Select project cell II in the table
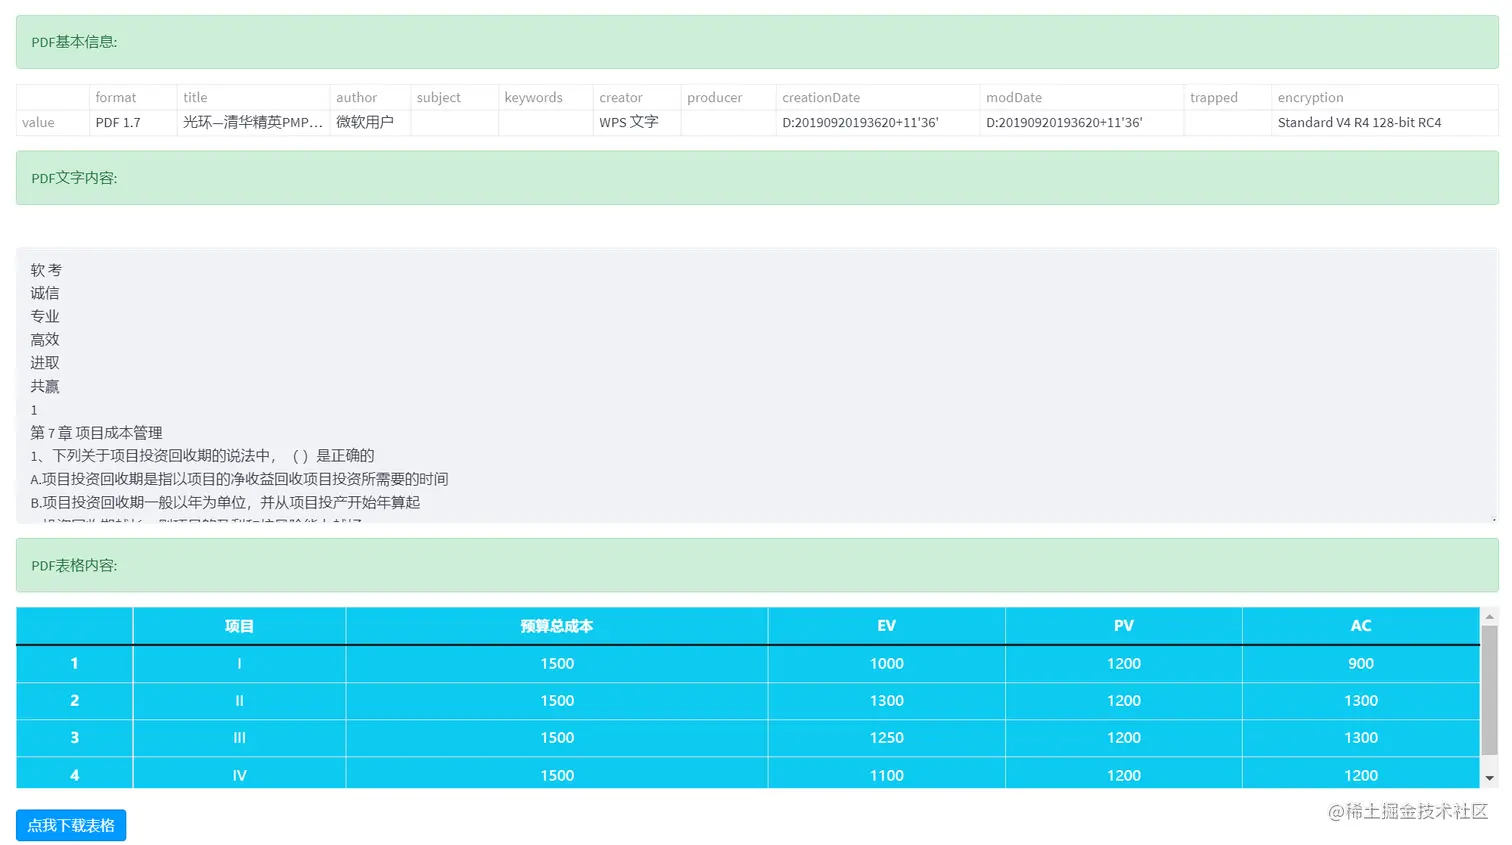The height and width of the screenshot is (845, 1512). (x=239, y=701)
